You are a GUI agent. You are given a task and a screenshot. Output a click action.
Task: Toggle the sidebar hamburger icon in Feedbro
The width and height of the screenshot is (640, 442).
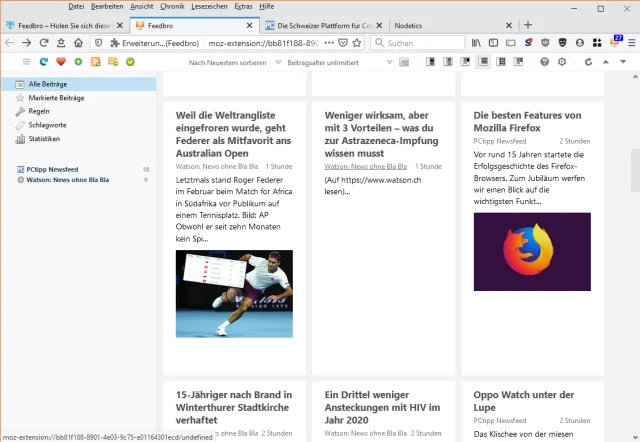(26, 62)
